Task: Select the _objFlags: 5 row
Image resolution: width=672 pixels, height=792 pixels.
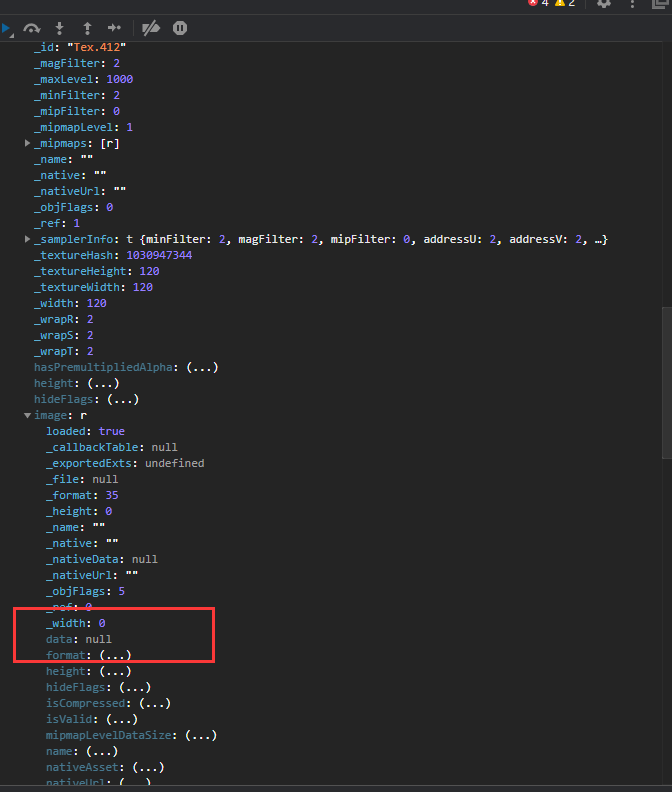Action: click(x=85, y=591)
